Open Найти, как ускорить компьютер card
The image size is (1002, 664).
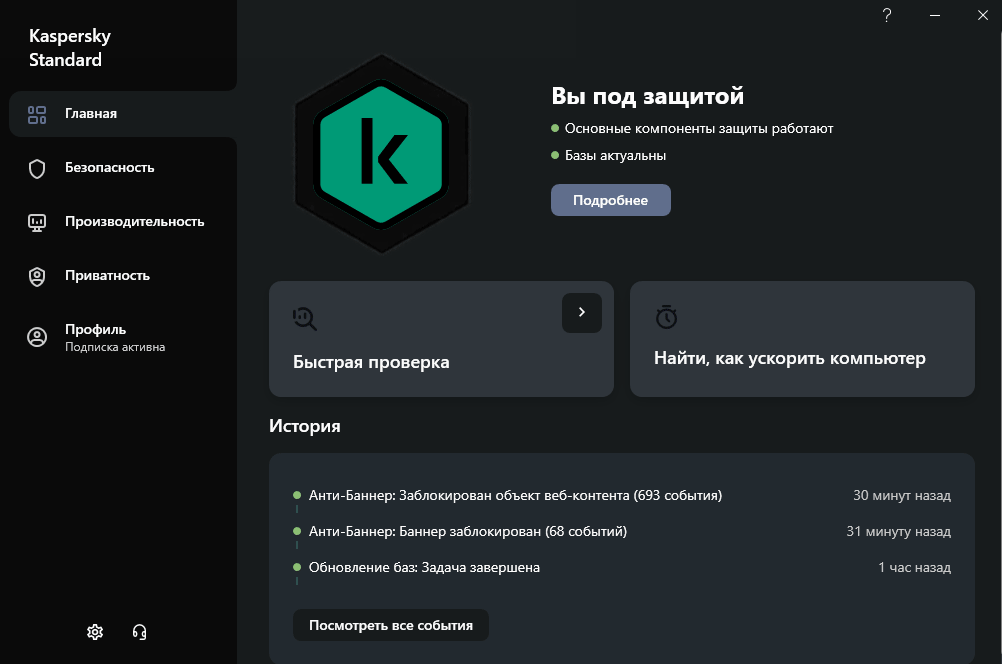coord(802,339)
